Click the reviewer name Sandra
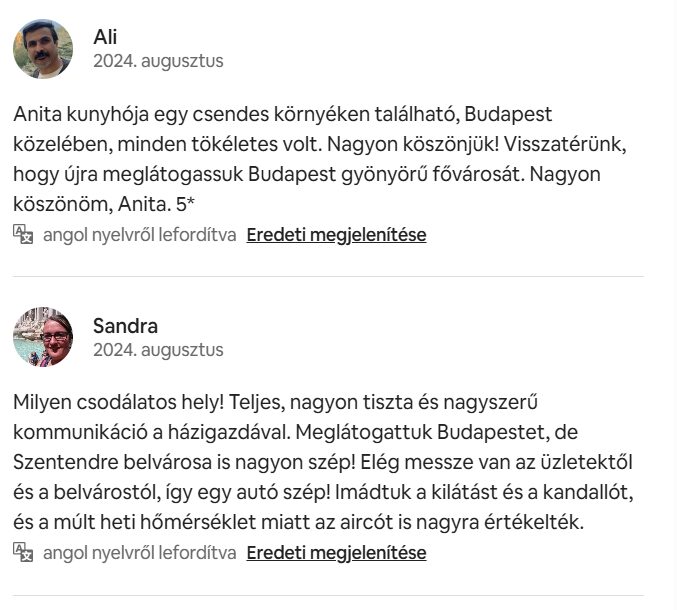The image size is (677, 610). pyautogui.click(x=125, y=326)
